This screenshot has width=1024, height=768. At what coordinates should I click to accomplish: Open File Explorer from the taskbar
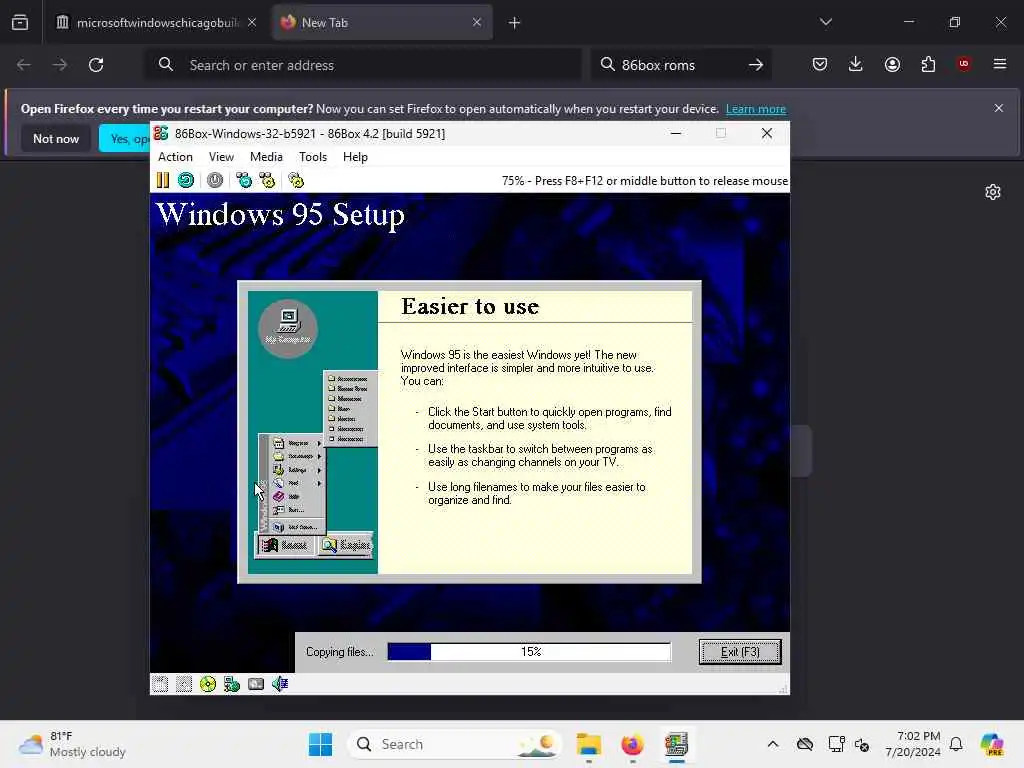coord(588,744)
